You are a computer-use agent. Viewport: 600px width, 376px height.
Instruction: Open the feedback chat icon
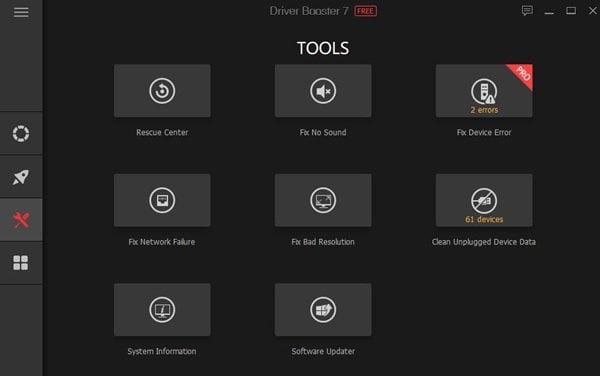pos(527,11)
